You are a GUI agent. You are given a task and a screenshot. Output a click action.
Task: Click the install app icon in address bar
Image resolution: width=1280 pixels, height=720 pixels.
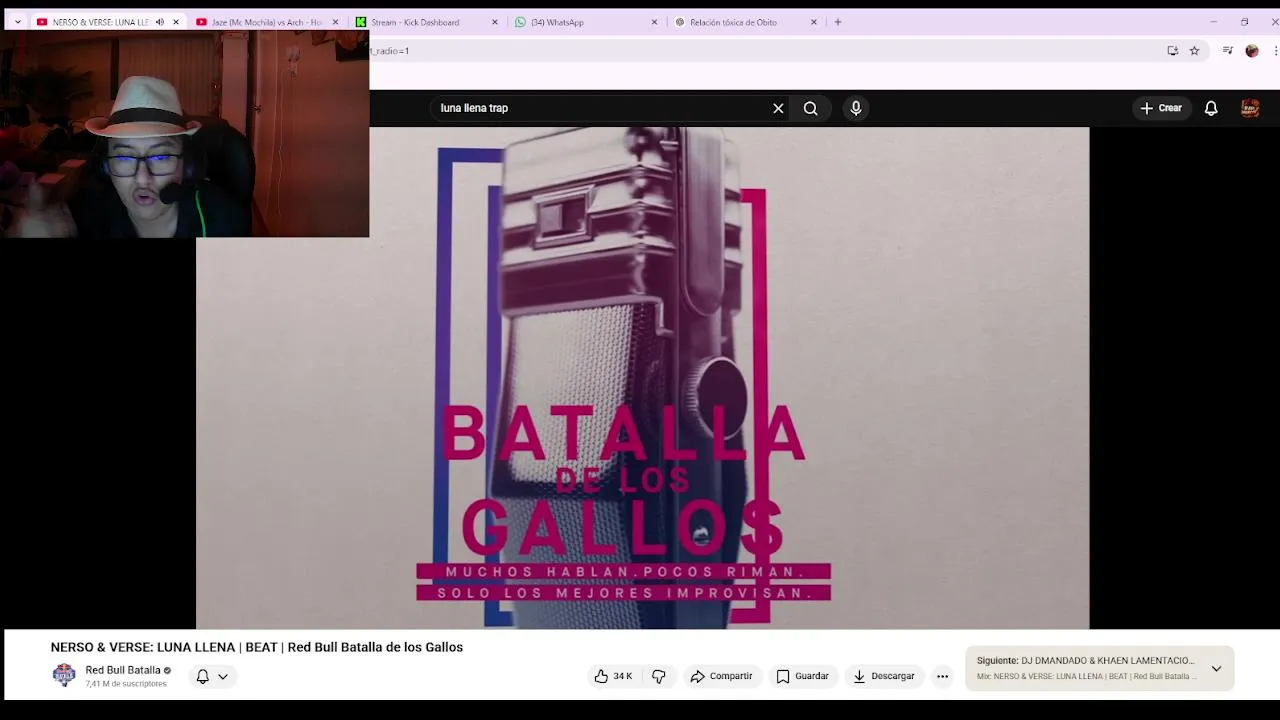(1173, 51)
